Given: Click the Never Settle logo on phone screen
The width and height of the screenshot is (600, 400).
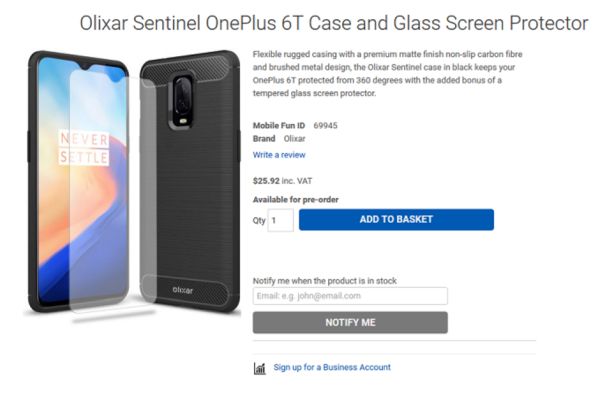Looking at the screenshot, I should coord(84,149).
